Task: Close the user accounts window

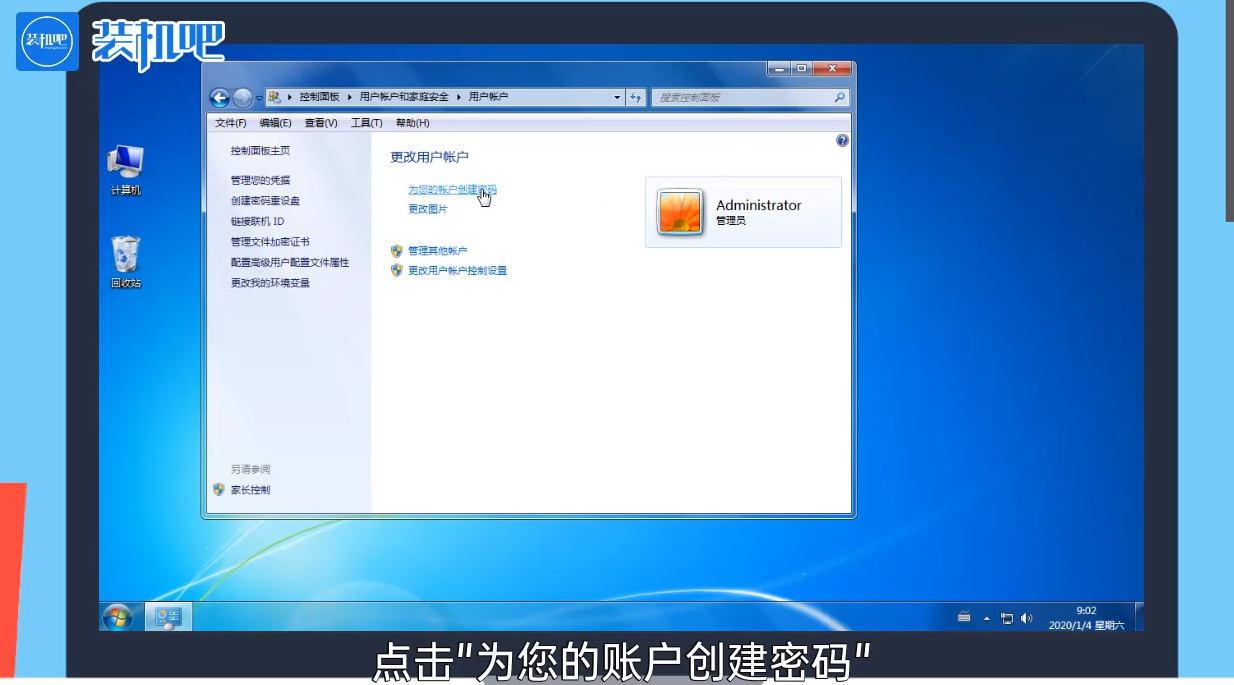Action: [833, 69]
